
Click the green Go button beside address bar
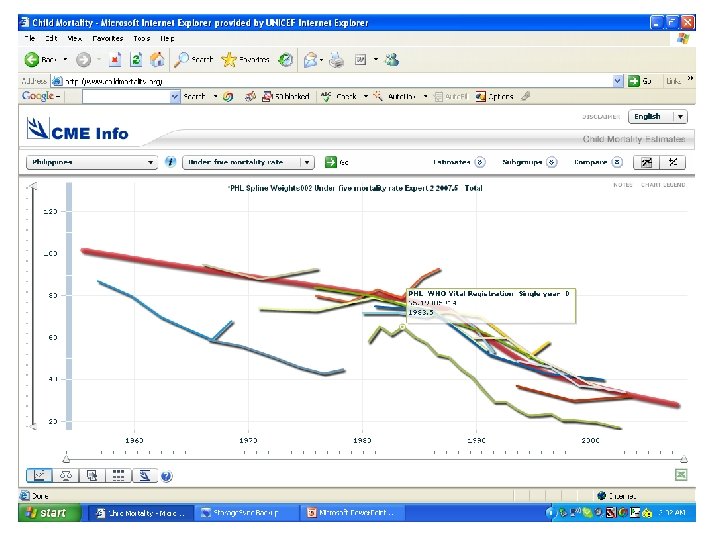(640, 81)
